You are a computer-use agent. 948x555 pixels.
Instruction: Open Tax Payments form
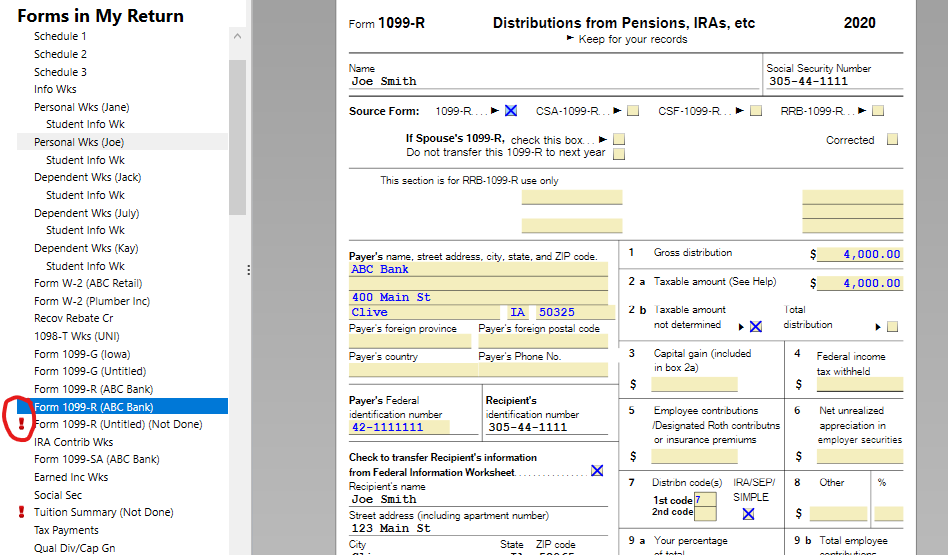66,530
